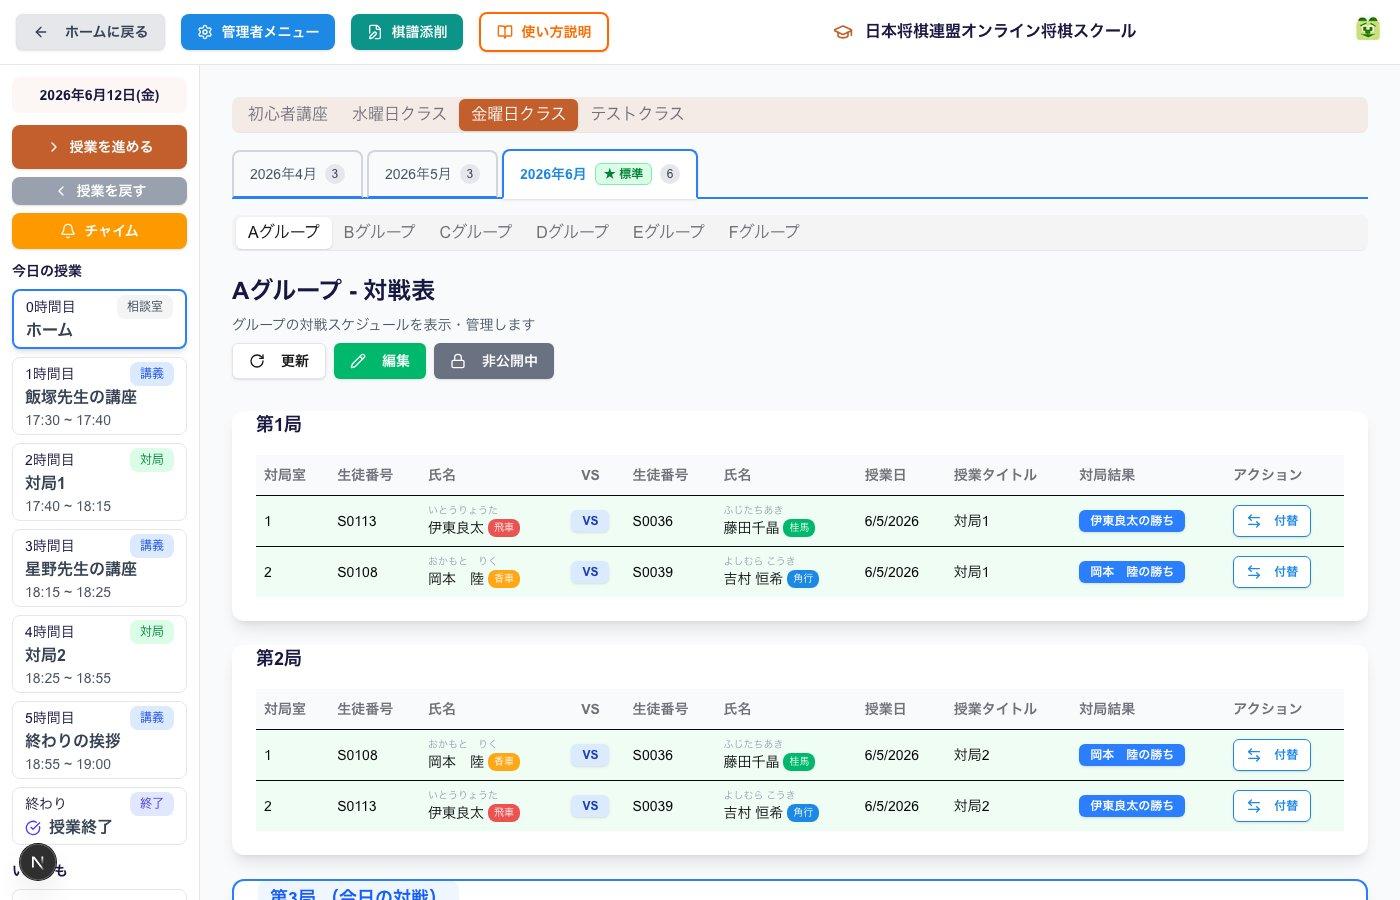The height and width of the screenshot is (900, 1400).
Task: Select 4時間目 対局2 lesson card
Action: click(x=99, y=654)
